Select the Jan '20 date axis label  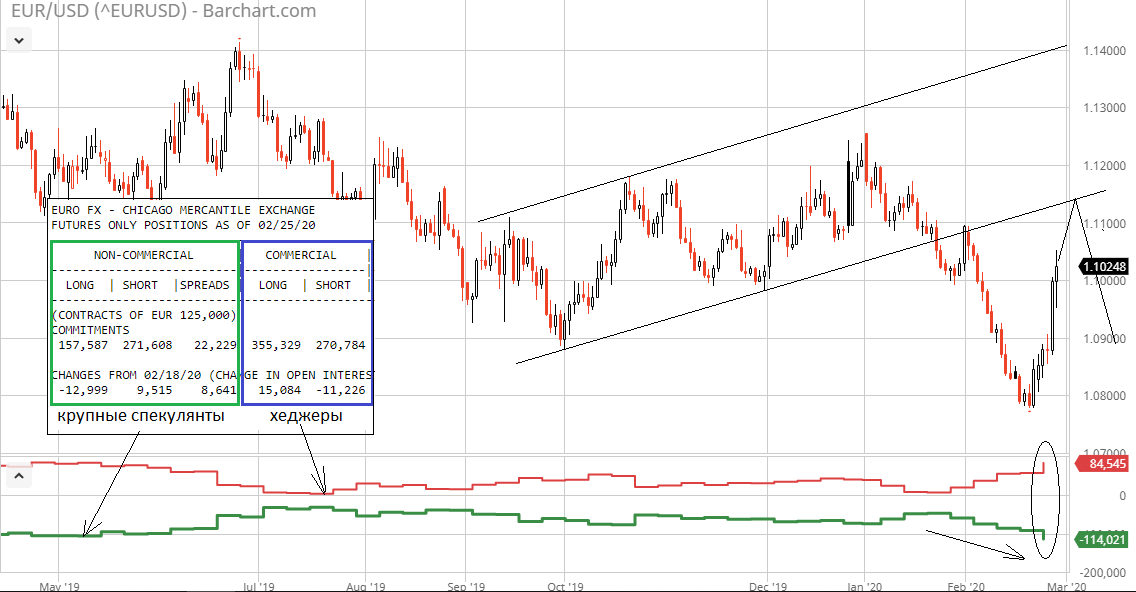(864, 583)
